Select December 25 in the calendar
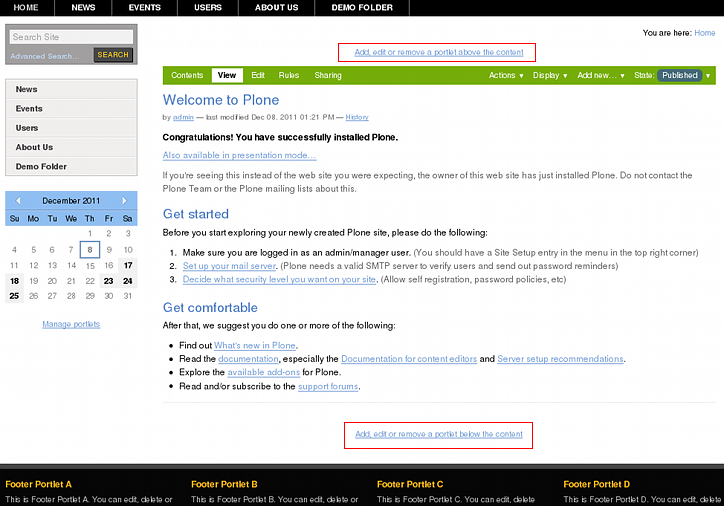 pos(14,296)
